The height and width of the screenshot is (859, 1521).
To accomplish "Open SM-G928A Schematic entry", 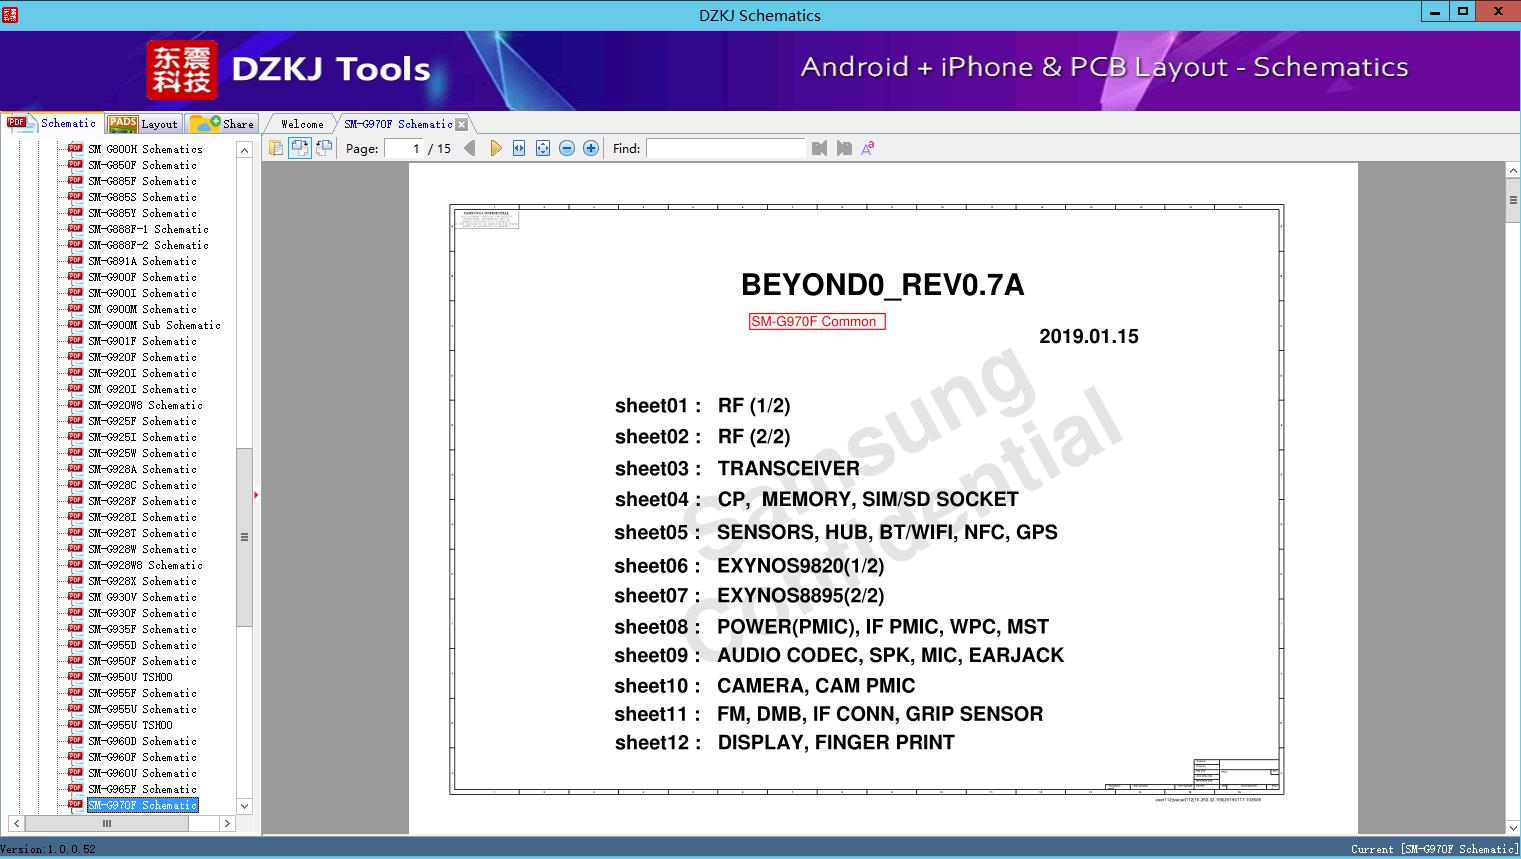I will point(142,469).
